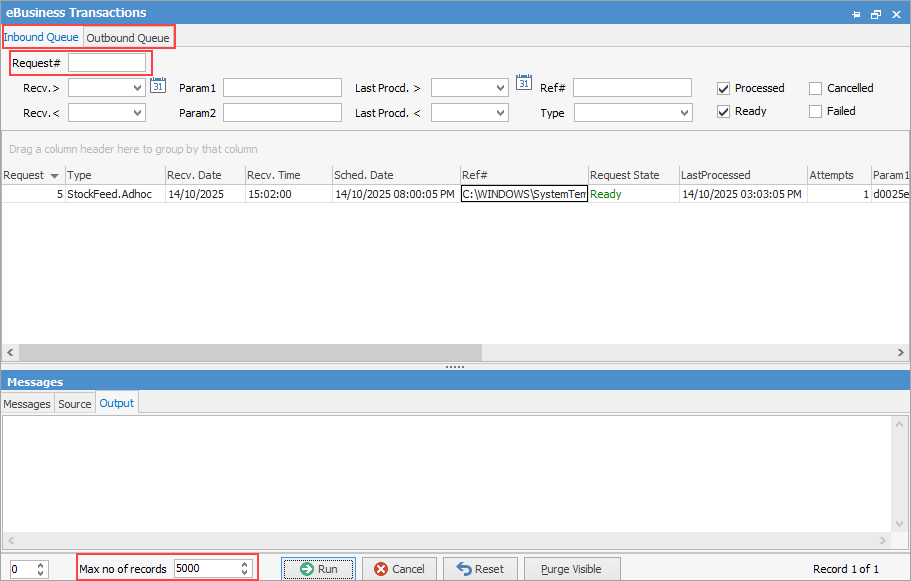Screen dimensions: 911x581
Task: Open the Recv. < date dropdown
Action: coord(138,113)
